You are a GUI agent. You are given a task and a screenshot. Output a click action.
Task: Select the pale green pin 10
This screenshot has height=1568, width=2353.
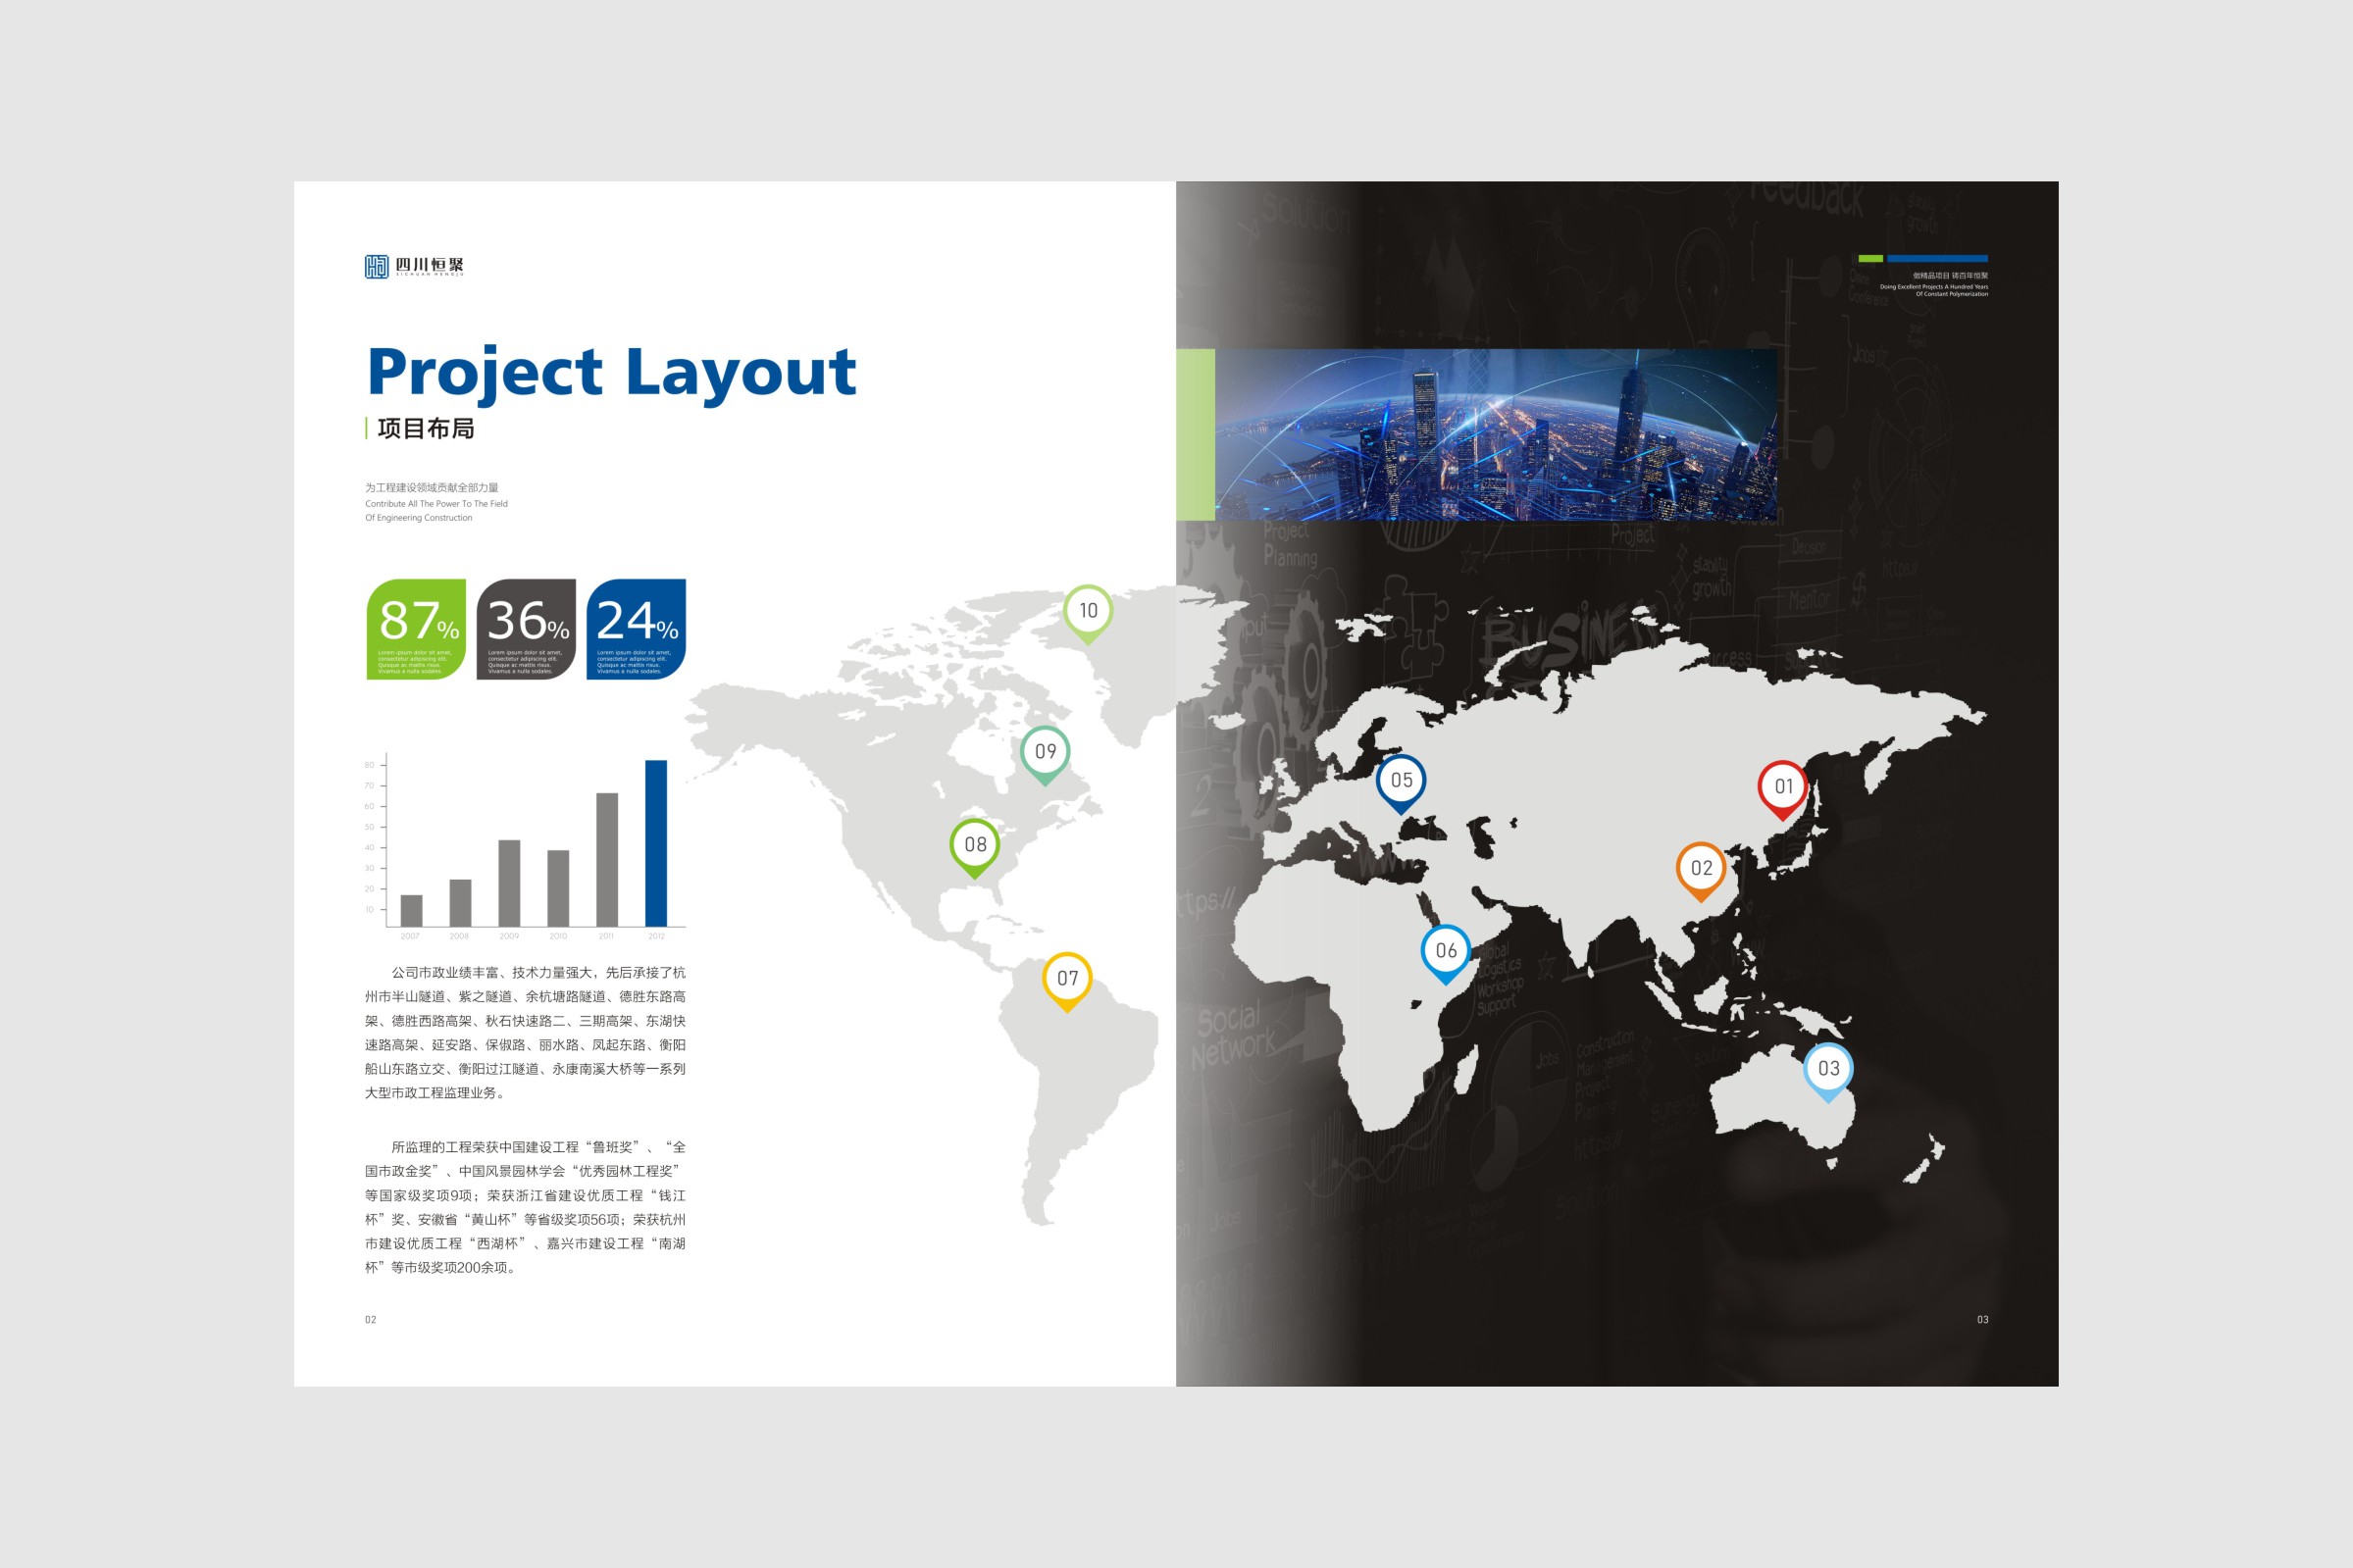click(1088, 611)
